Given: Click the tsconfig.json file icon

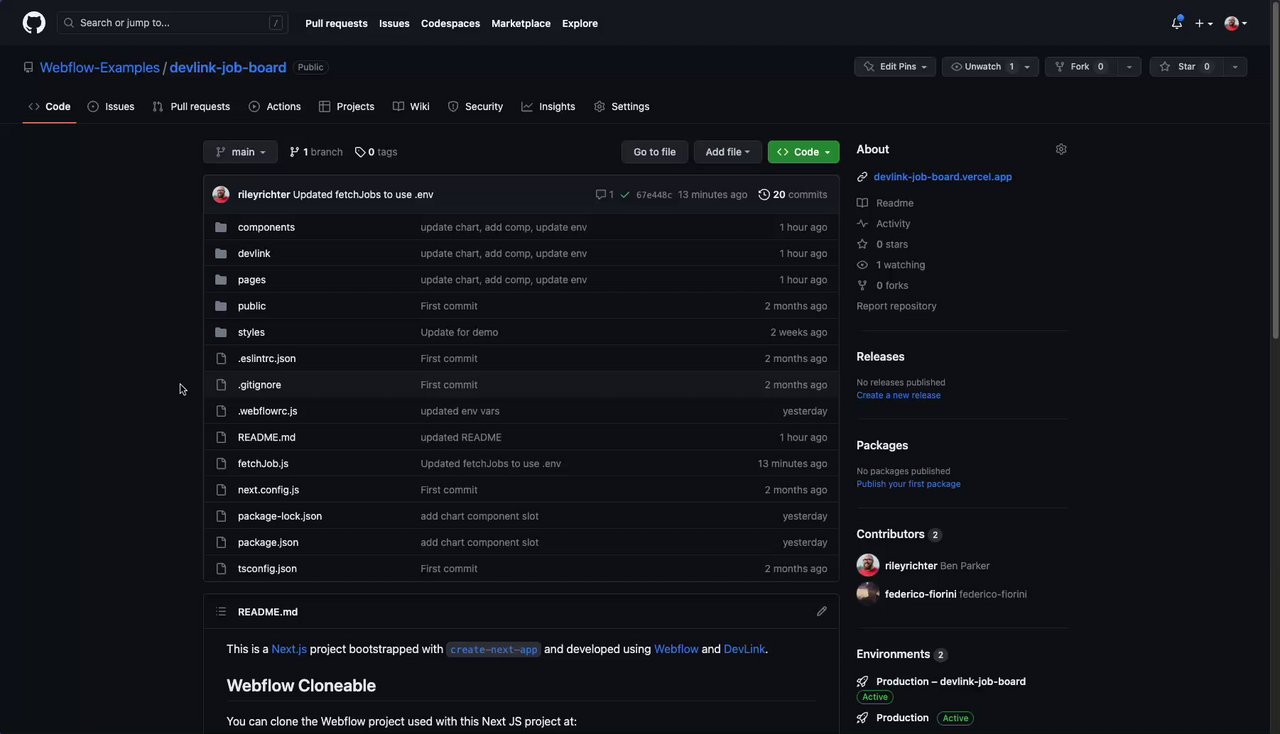Looking at the screenshot, I should (x=221, y=568).
